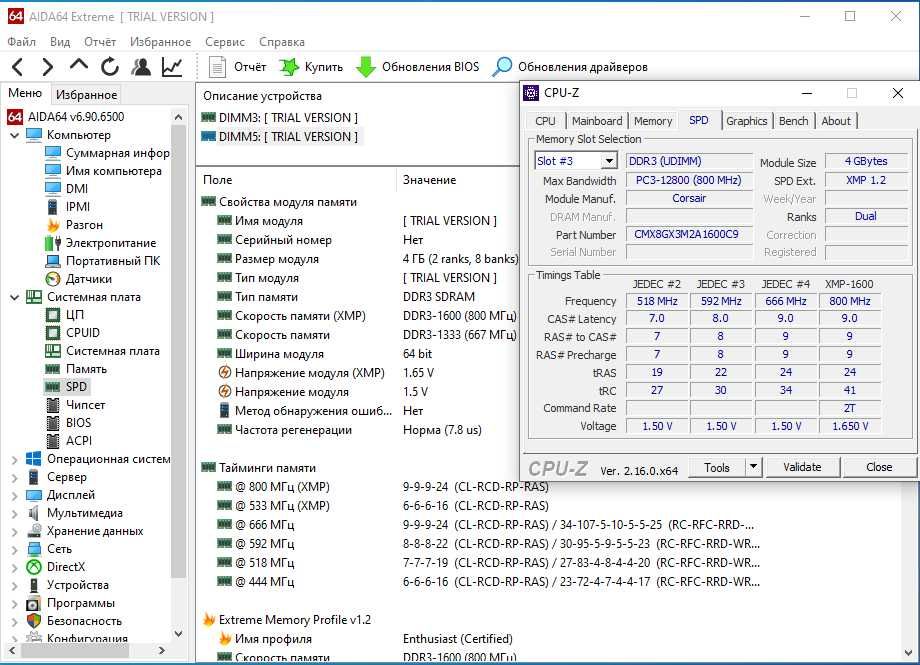
Task: Click the Безопасность shield tree item
Action: tap(74, 621)
